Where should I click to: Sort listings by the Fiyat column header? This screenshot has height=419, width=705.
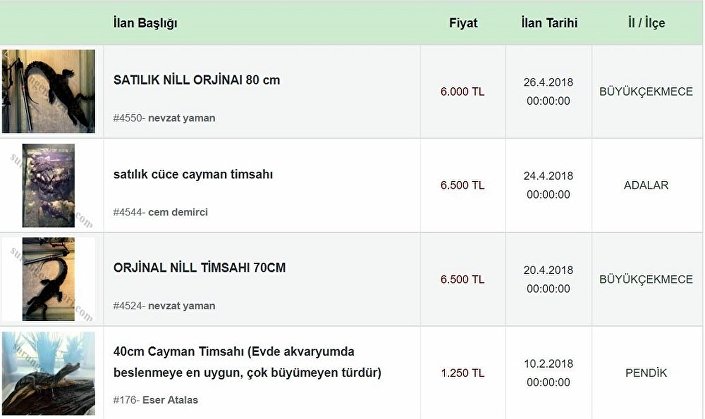point(463,23)
